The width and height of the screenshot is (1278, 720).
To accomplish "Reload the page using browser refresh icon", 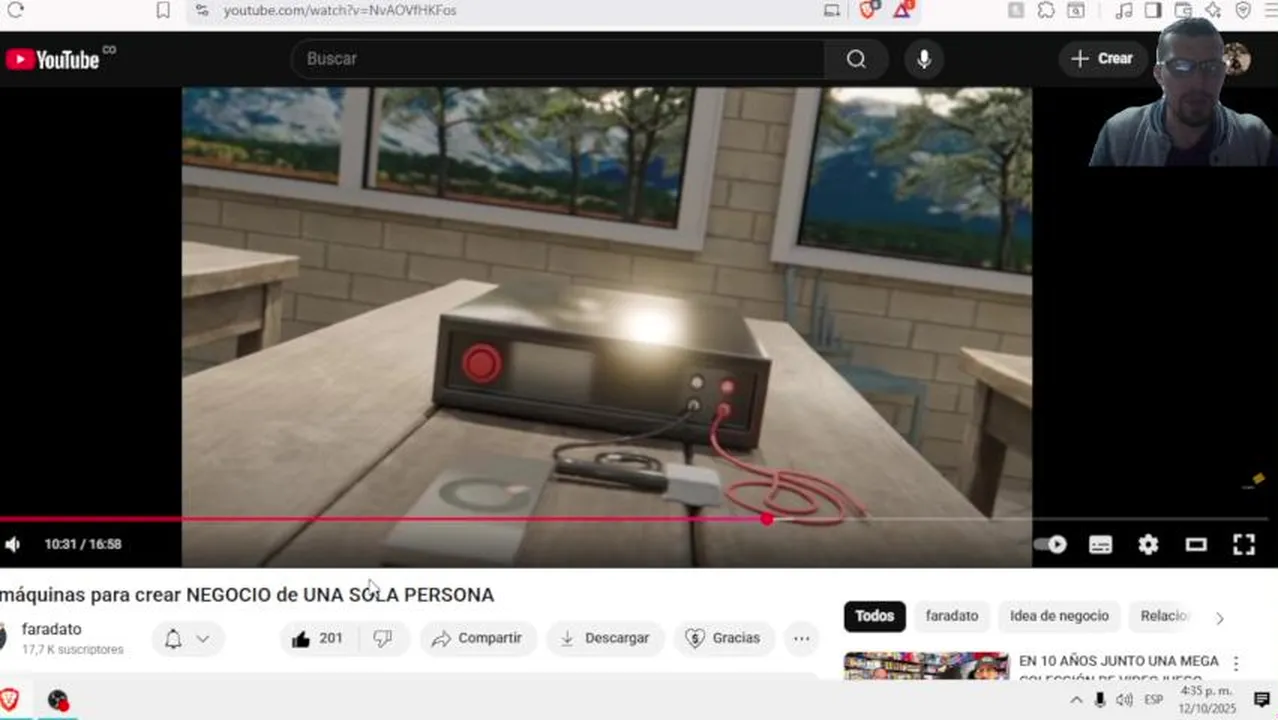I will 15,10.
